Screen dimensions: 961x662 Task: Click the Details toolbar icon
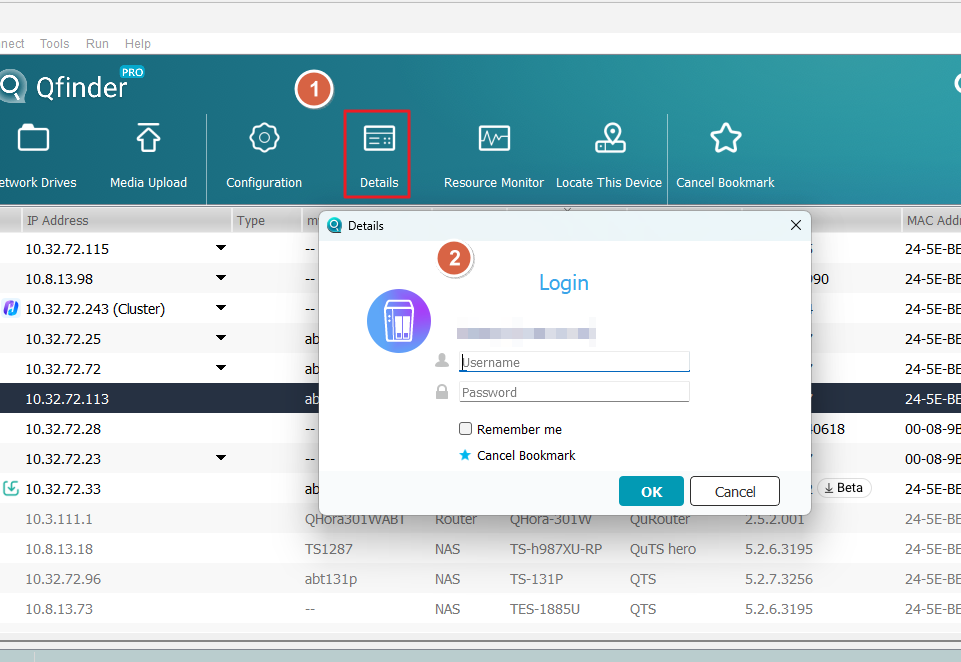coord(379,139)
